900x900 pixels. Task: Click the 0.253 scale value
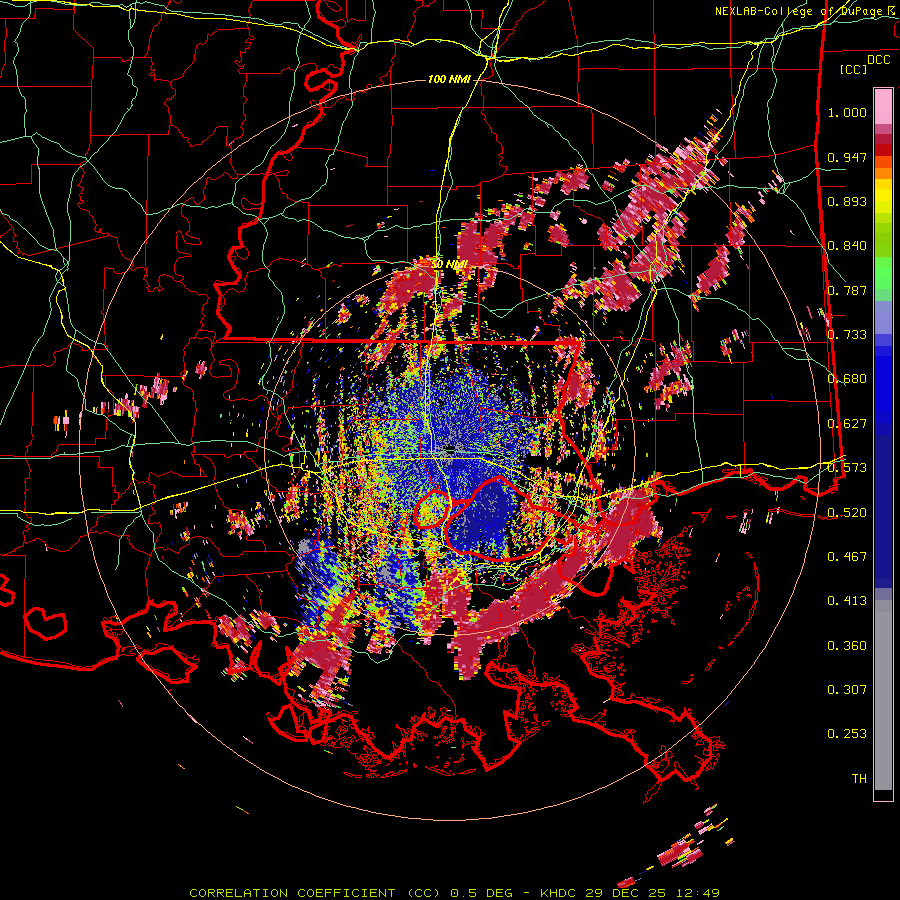(x=847, y=734)
